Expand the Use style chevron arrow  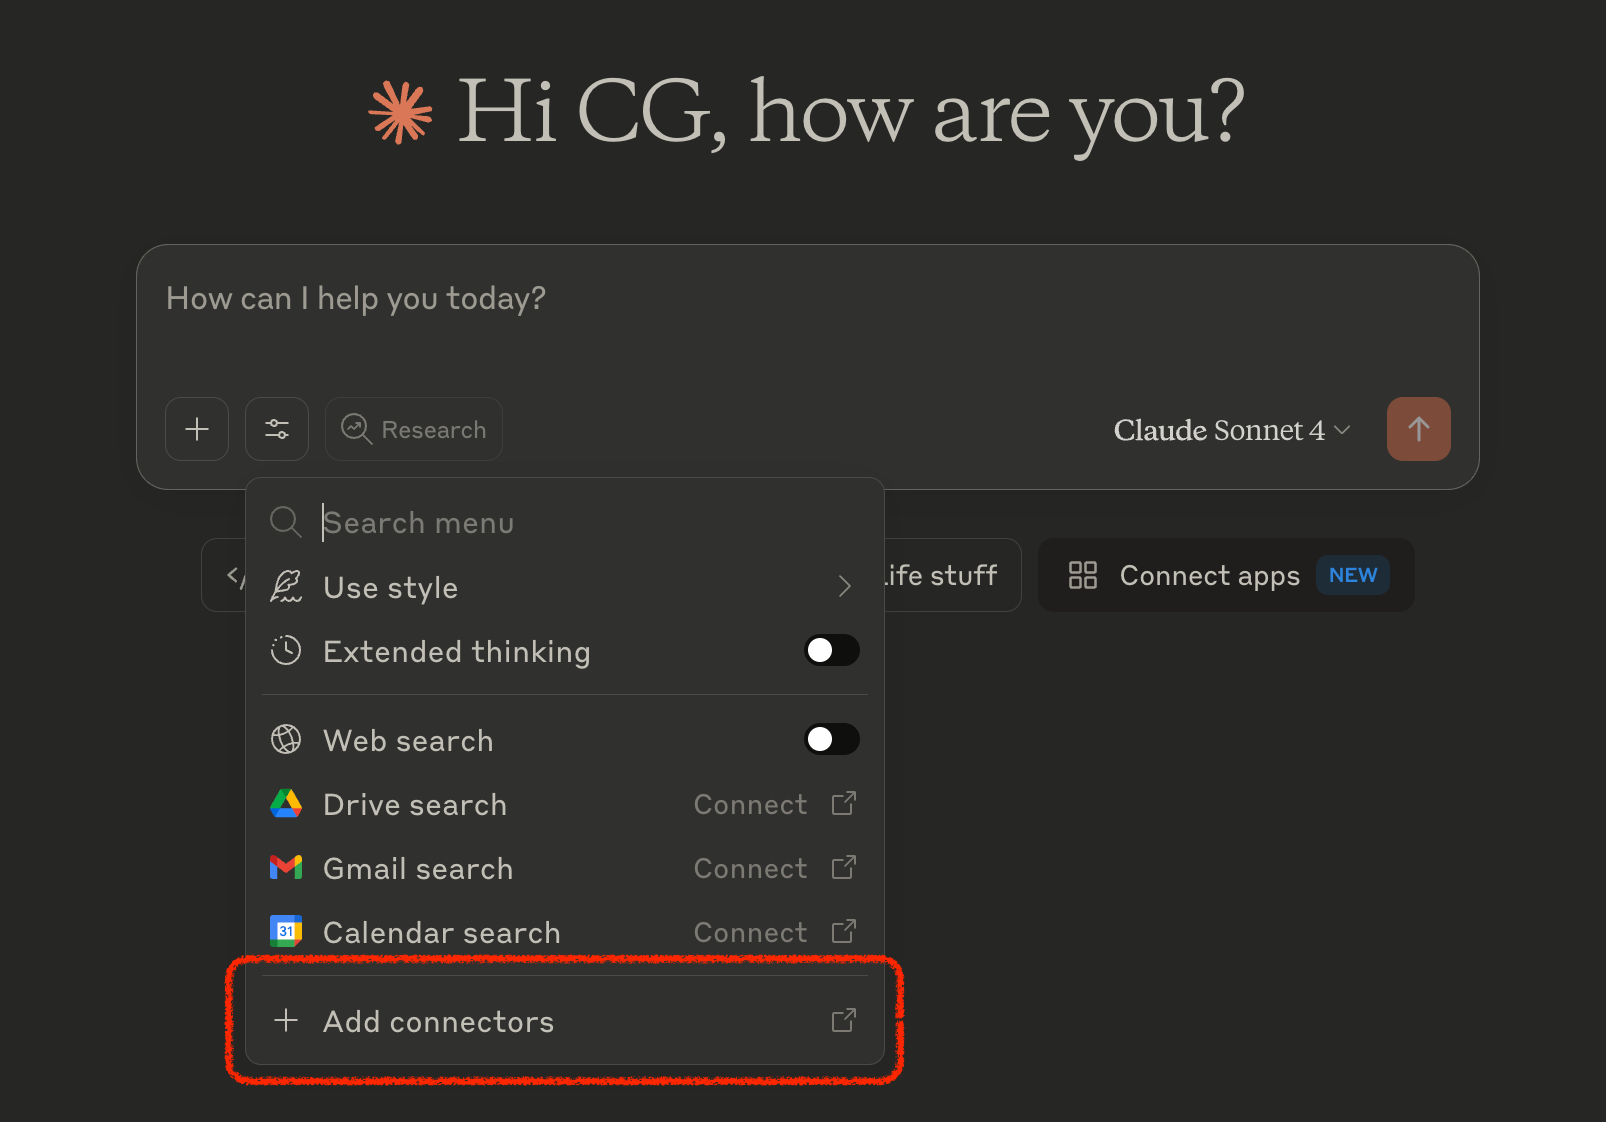tap(845, 587)
